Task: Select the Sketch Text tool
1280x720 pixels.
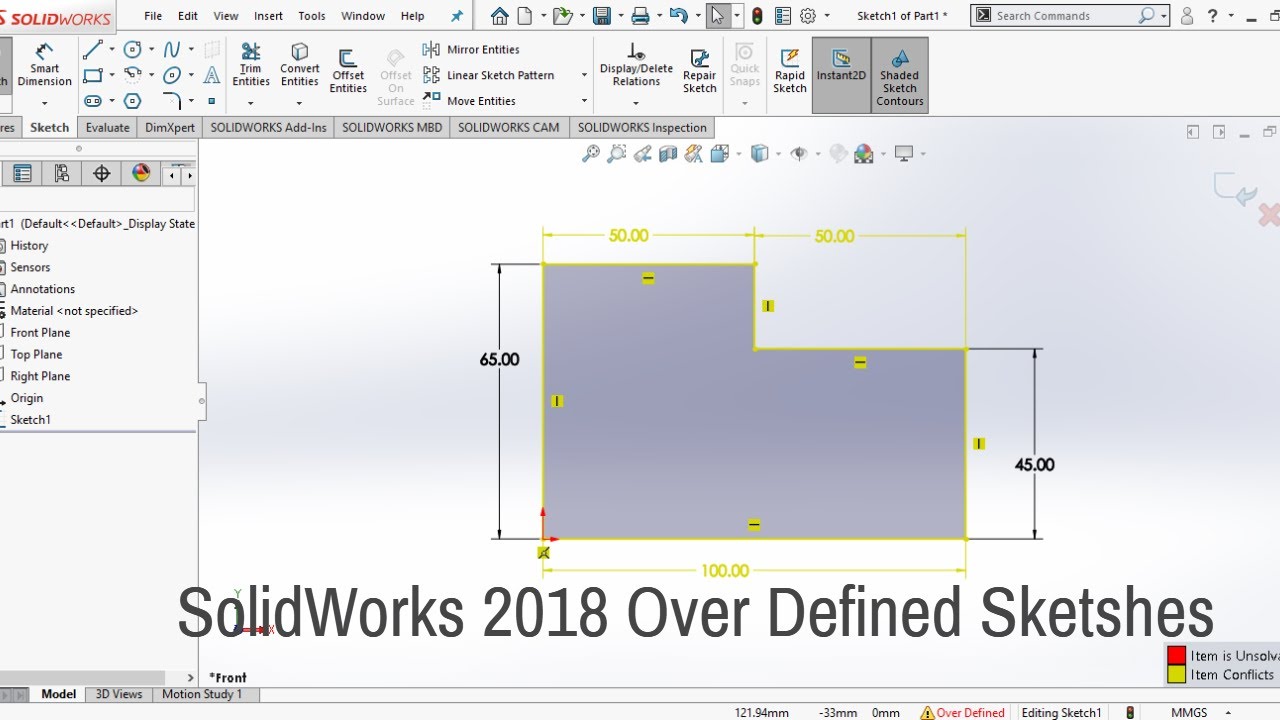Action: point(212,75)
